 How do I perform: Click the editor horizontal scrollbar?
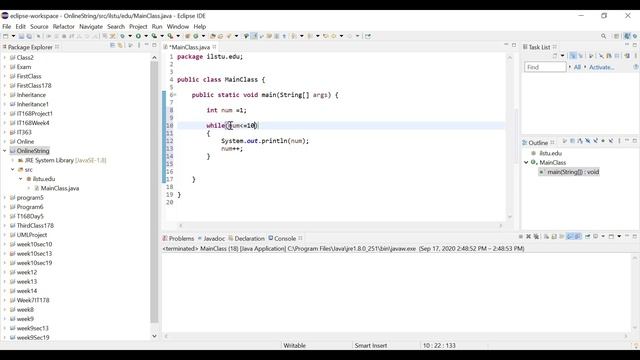341,225
